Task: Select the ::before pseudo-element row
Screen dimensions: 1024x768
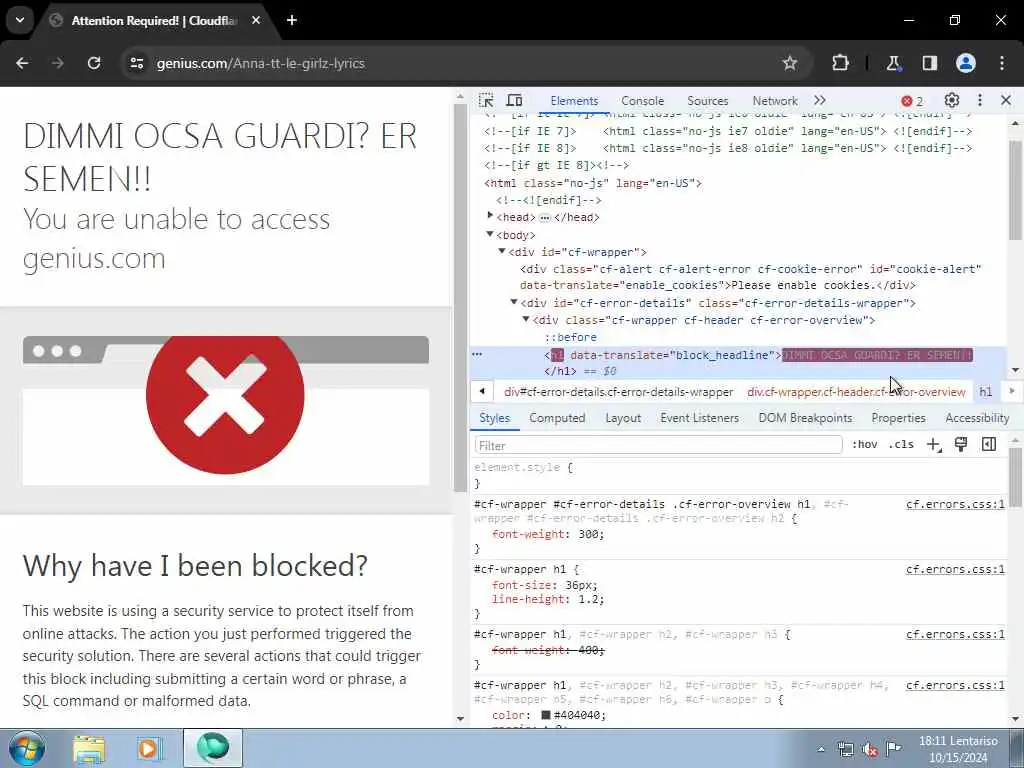Action: 570,337
